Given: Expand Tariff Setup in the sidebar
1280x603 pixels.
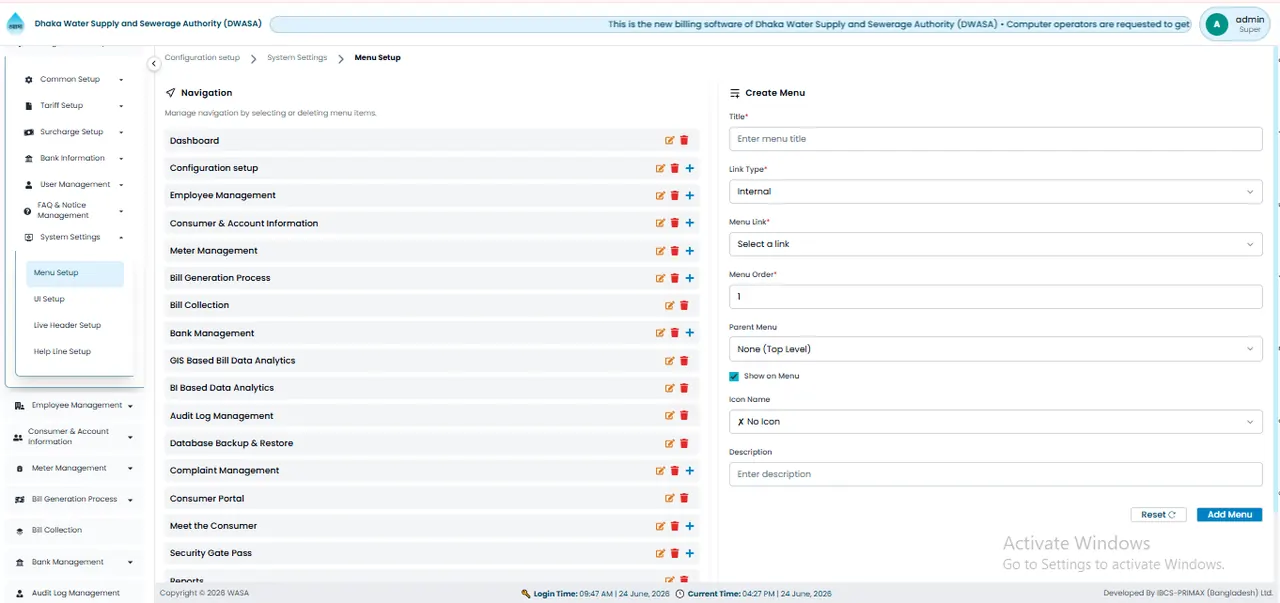Looking at the screenshot, I should [x=74, y=105].
